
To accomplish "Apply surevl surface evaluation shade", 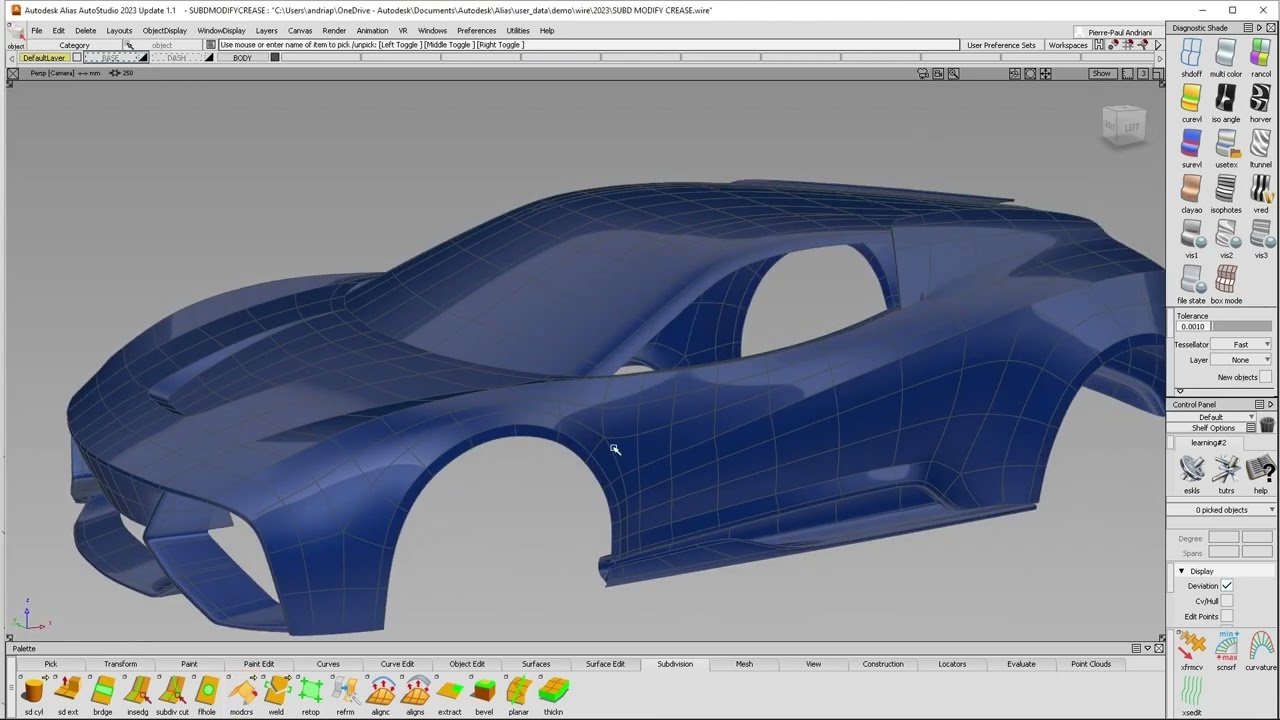I will tap(1191, 144).
